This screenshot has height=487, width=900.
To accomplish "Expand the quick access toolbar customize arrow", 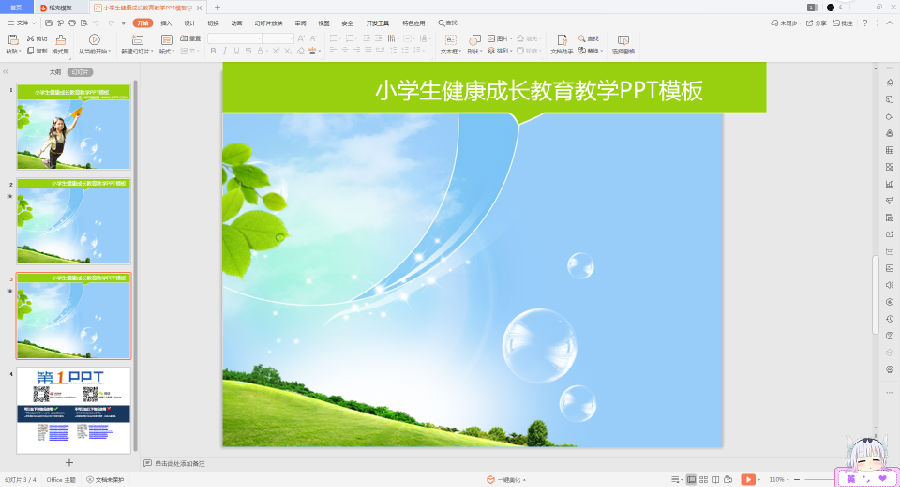I will pyautogui.click(x=123, y=23).
